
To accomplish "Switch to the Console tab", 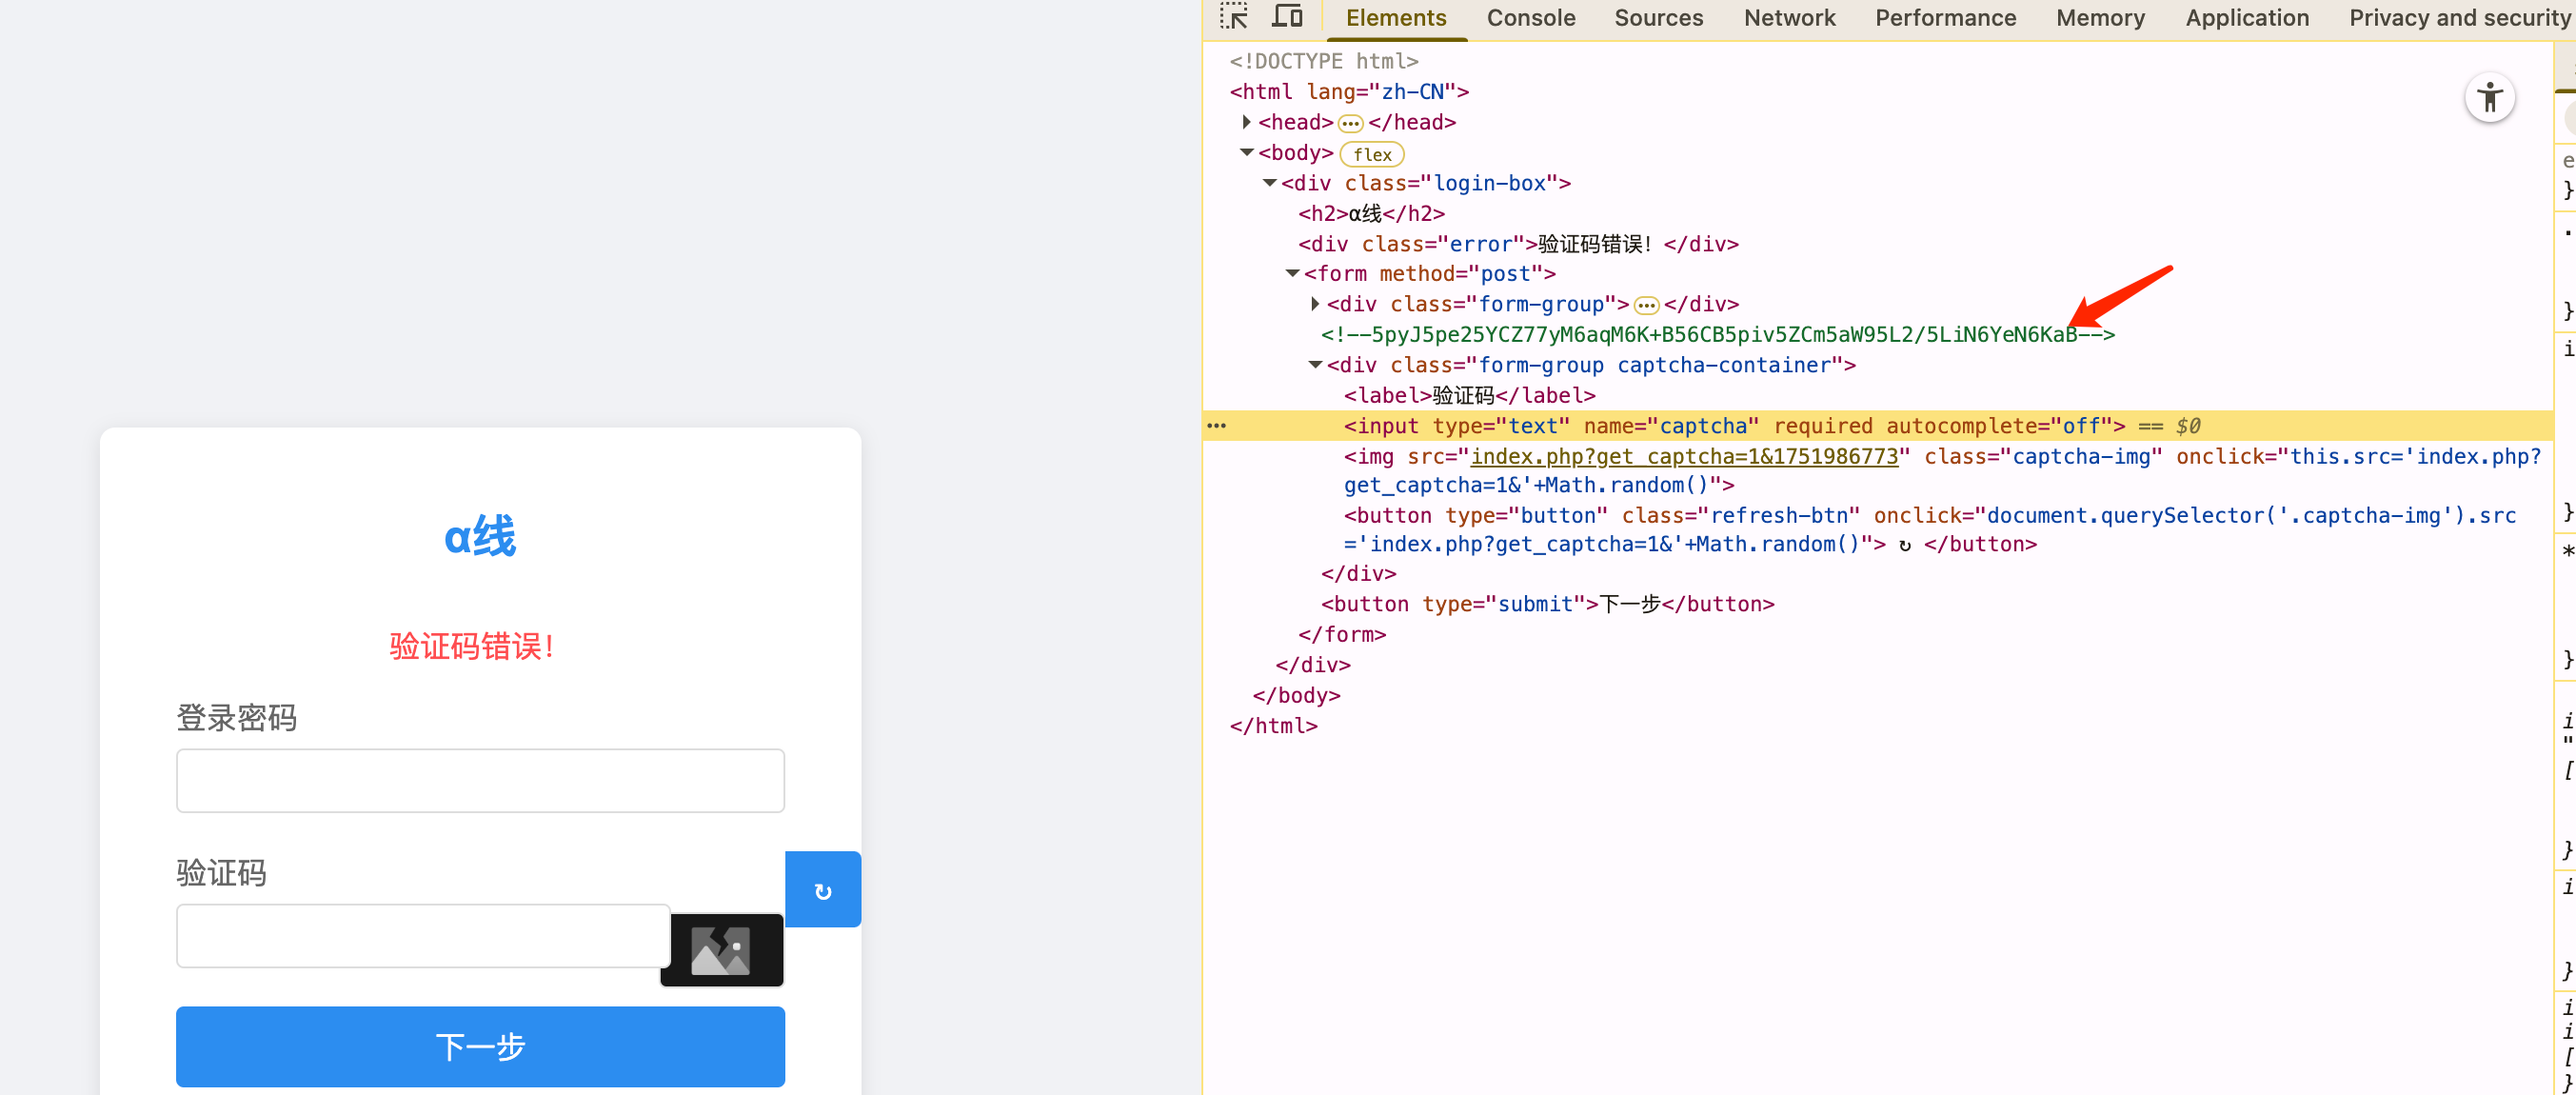I will click(x=1530, y=18).
